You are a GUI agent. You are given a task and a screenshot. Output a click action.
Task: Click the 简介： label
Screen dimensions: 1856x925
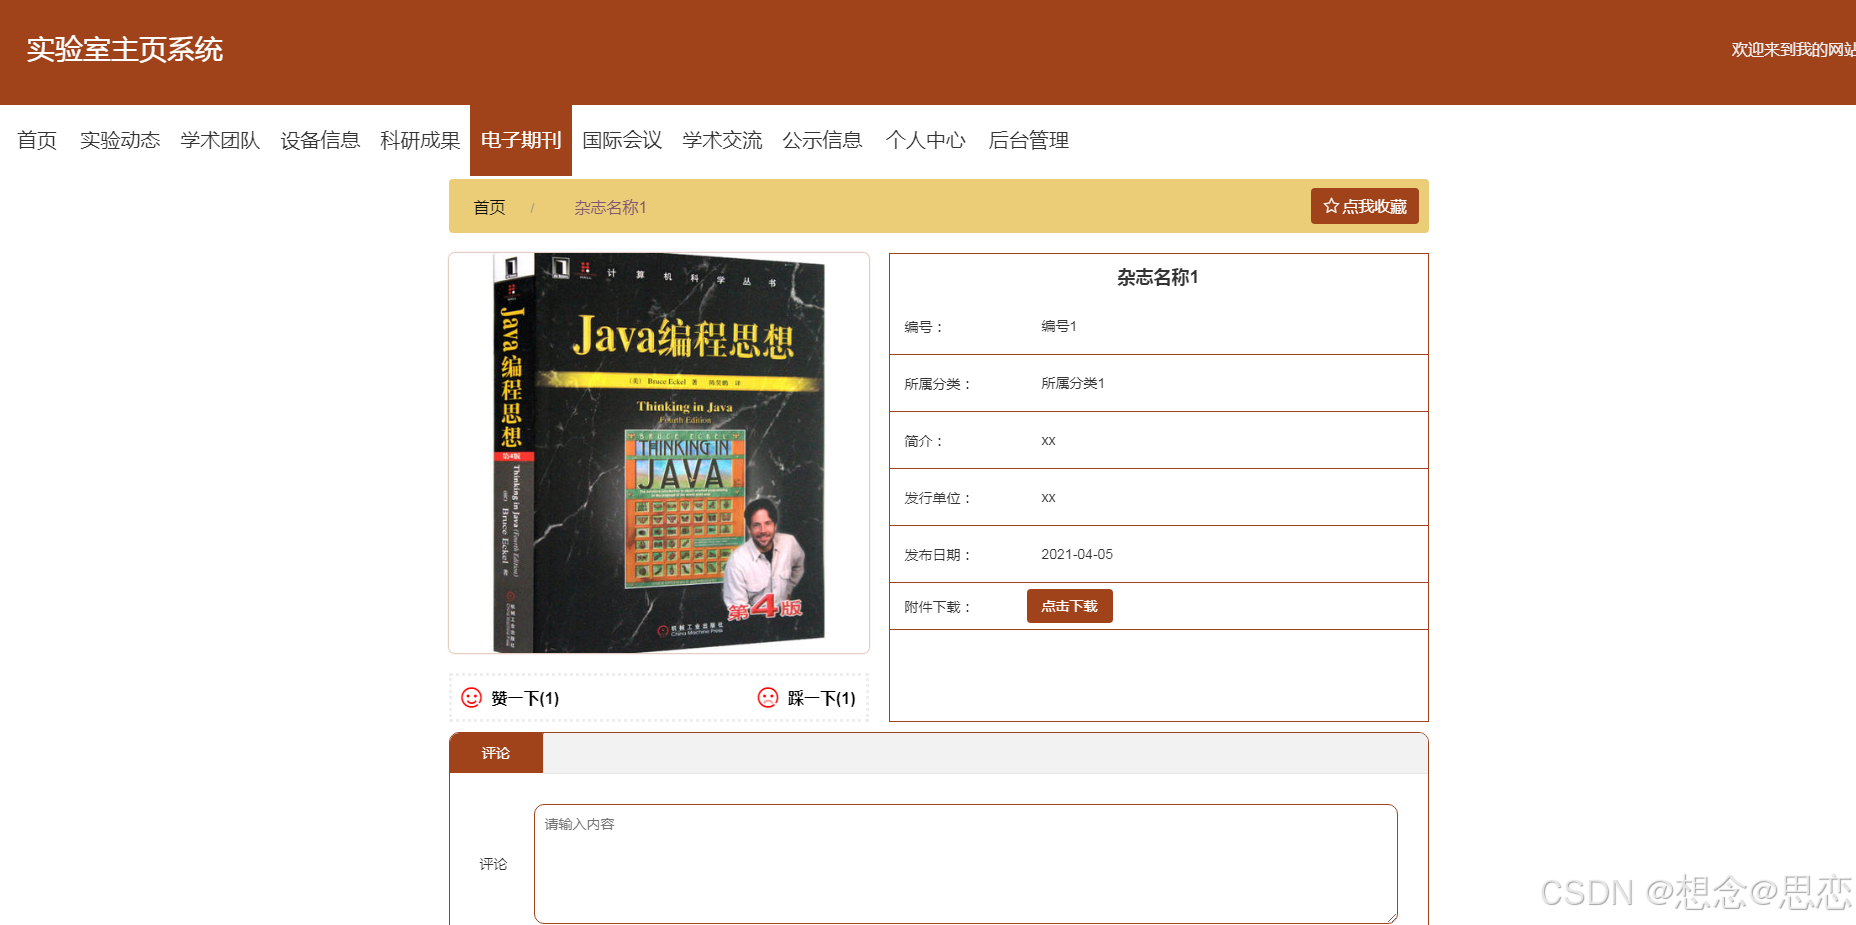(x=924, y=441)
